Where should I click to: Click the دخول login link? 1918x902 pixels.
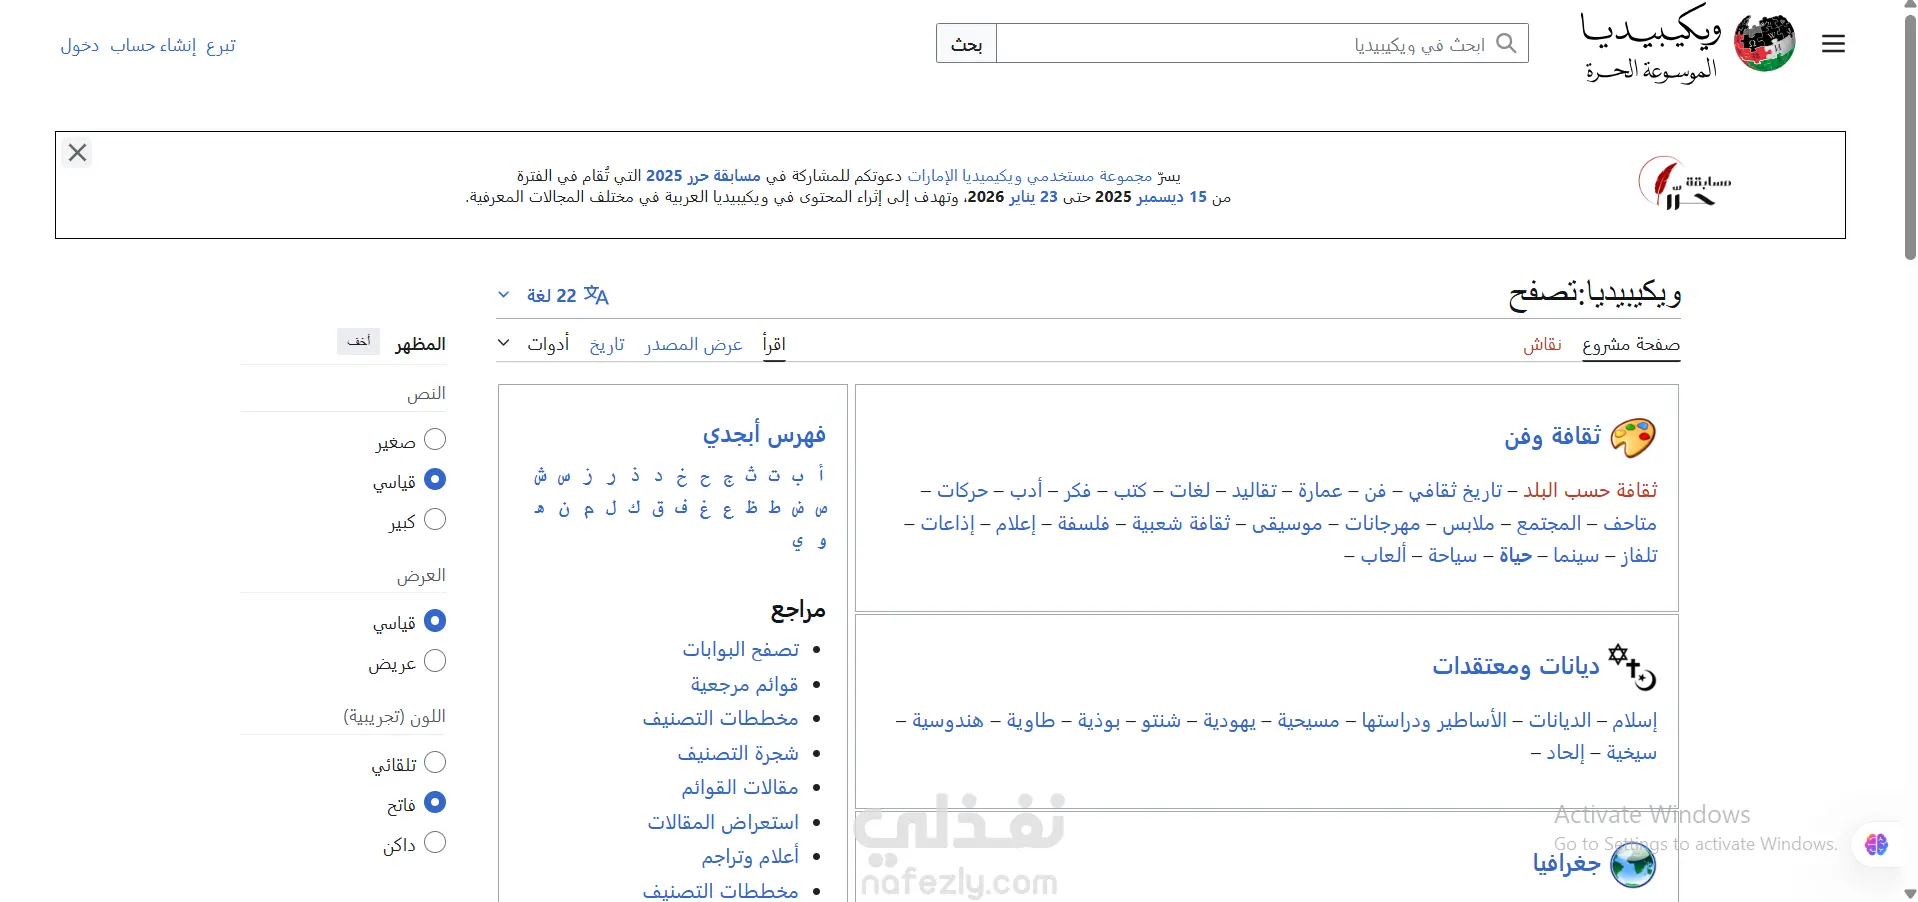tap(80, 45)
